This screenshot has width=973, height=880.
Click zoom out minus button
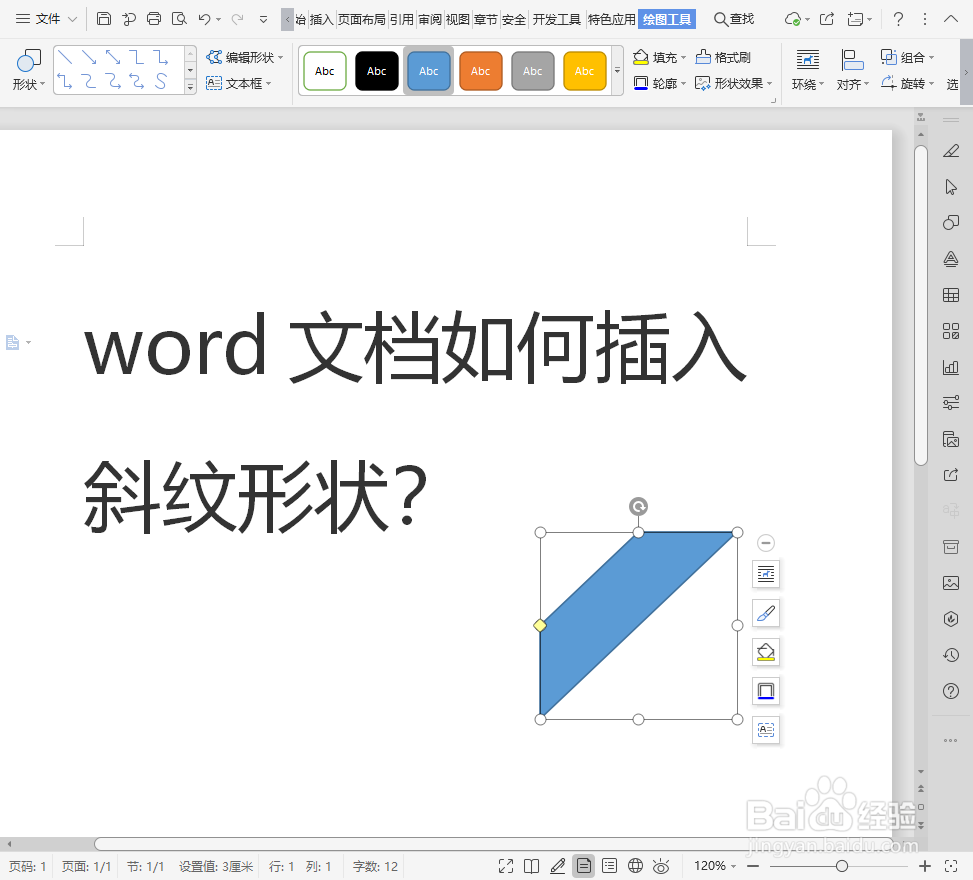pos(753,866)
